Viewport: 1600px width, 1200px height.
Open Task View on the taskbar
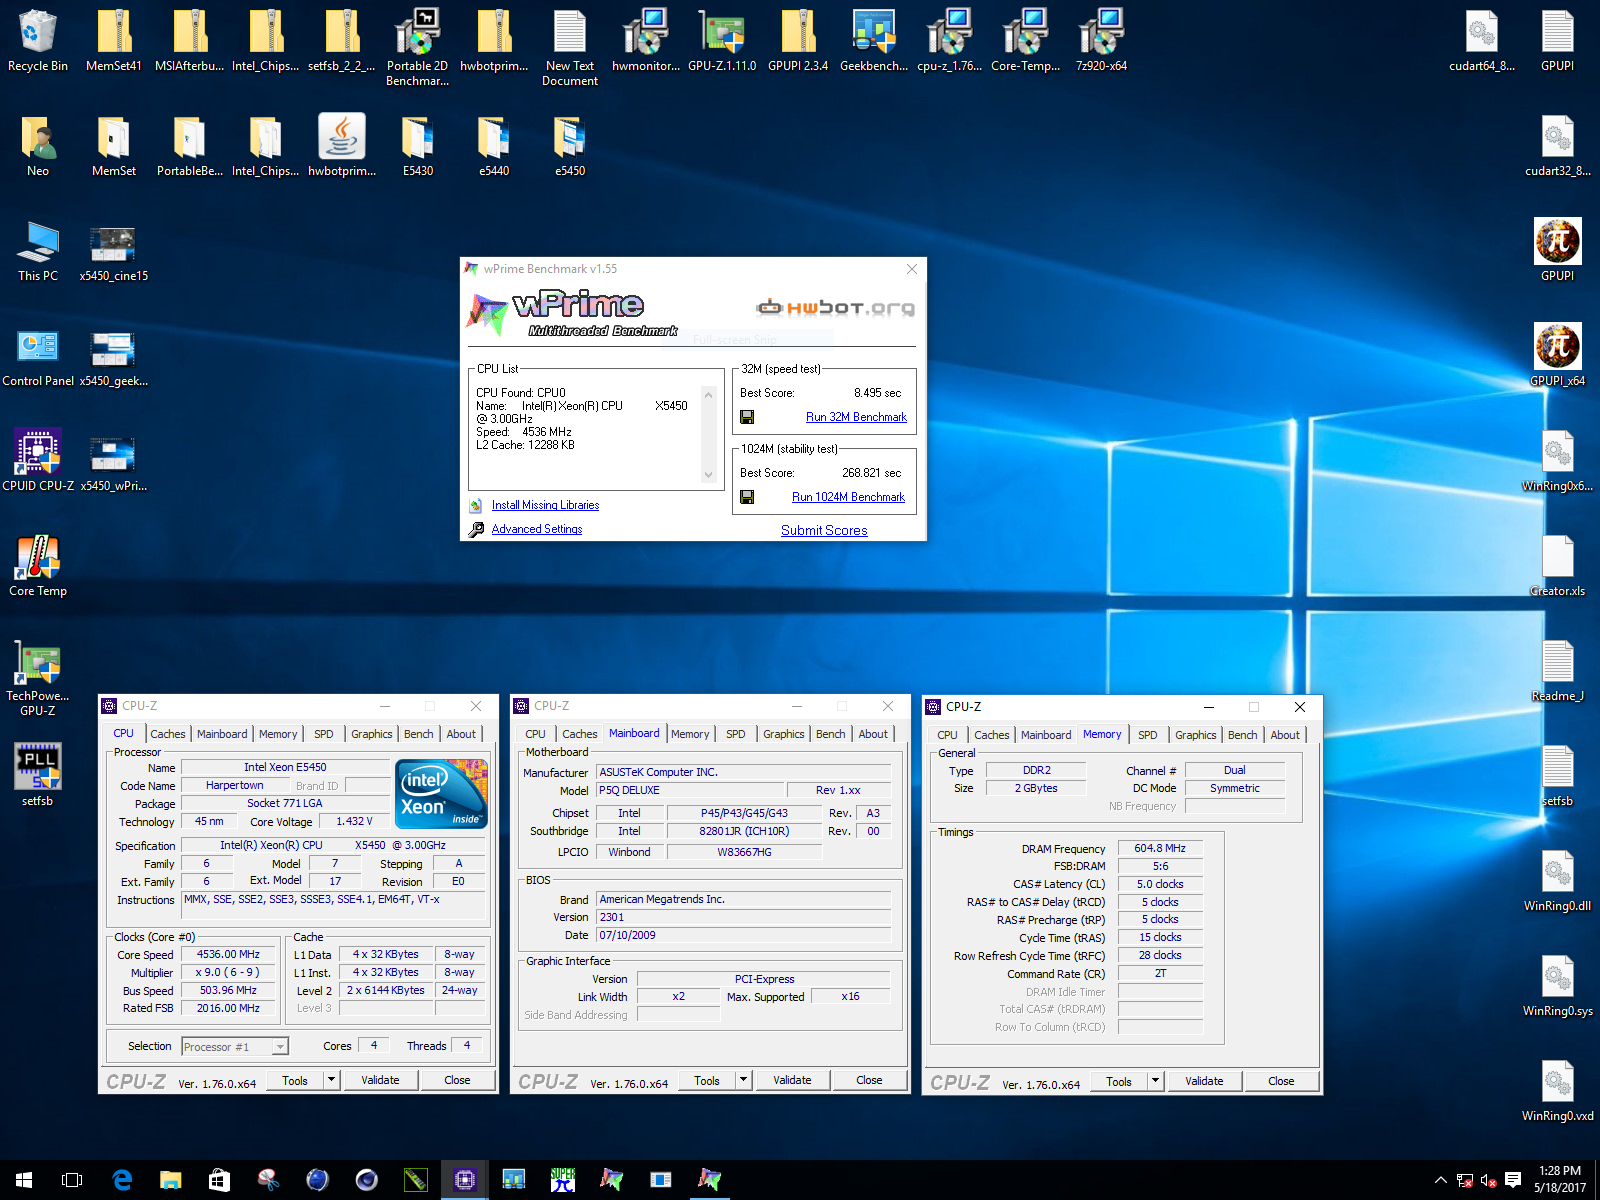[72, 1180]
